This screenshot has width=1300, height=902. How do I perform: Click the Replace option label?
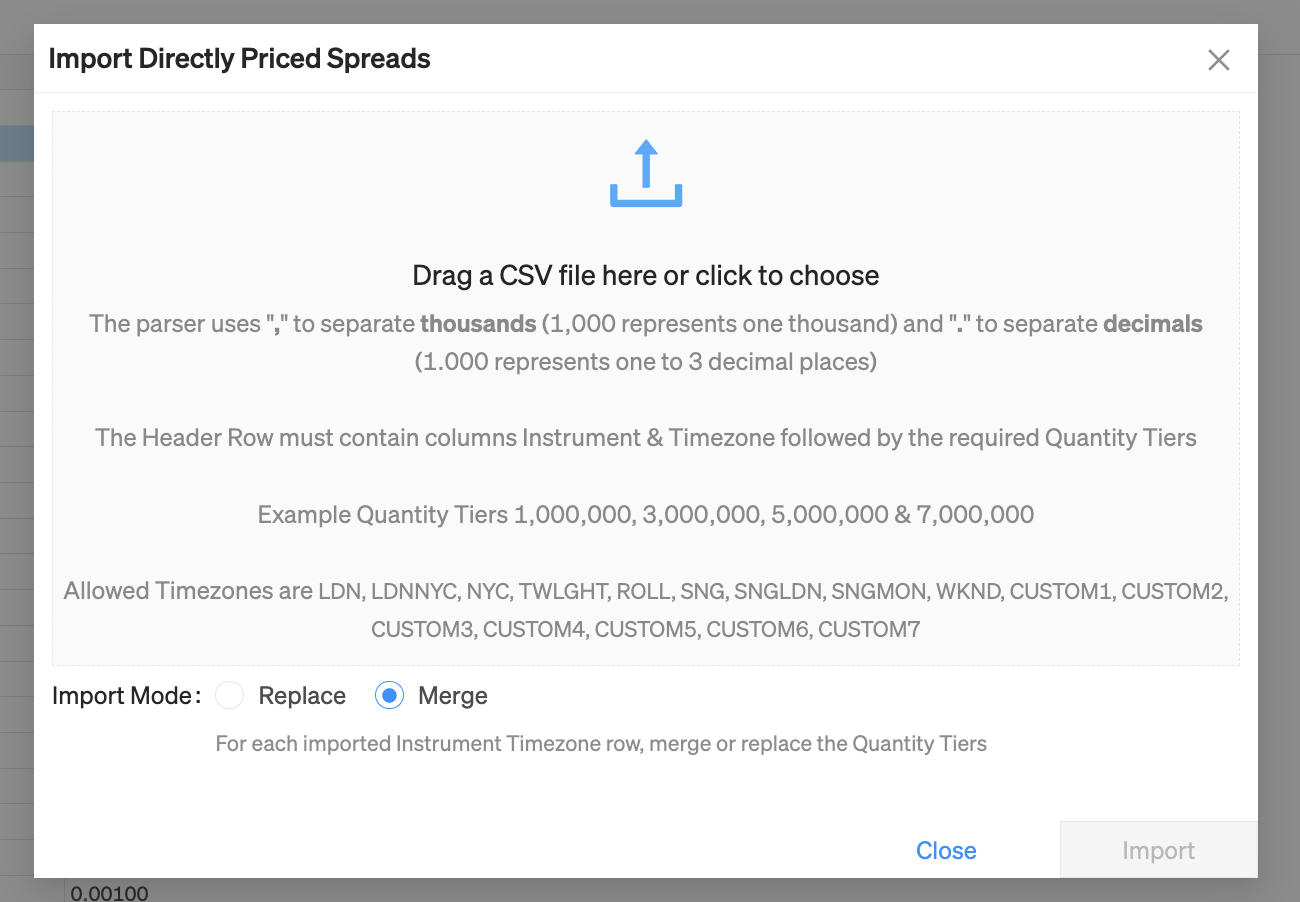302,696
